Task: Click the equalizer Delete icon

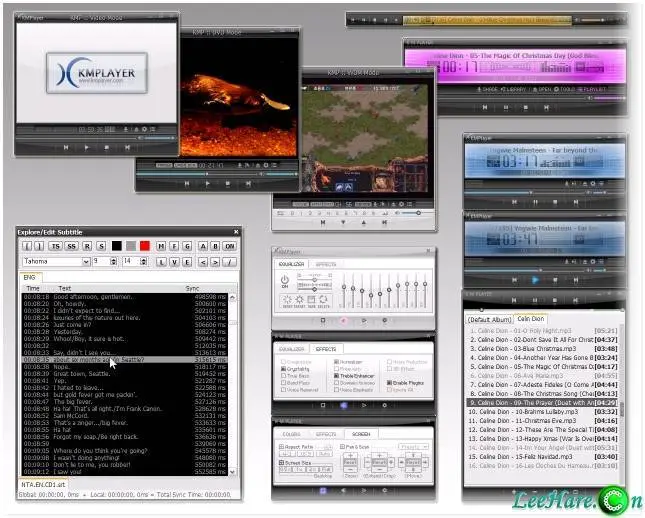Action: [324, 302]
